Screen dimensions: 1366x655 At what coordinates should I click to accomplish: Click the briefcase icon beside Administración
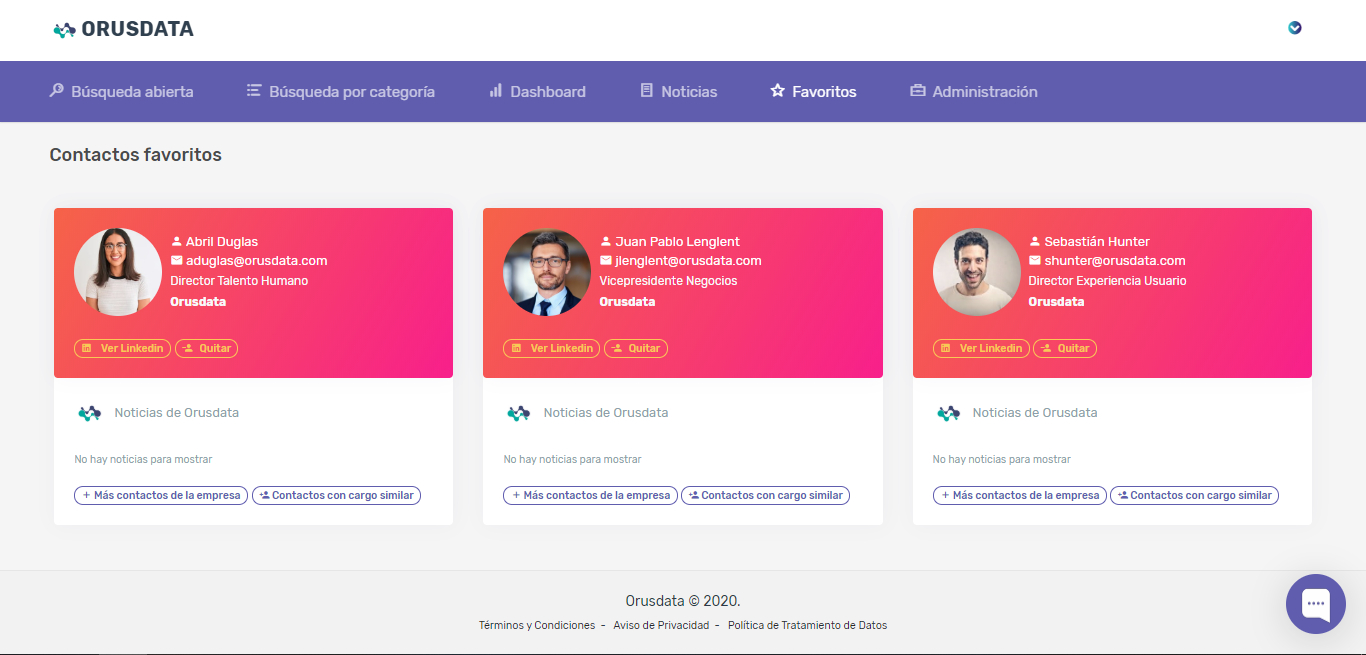(918, 90)
